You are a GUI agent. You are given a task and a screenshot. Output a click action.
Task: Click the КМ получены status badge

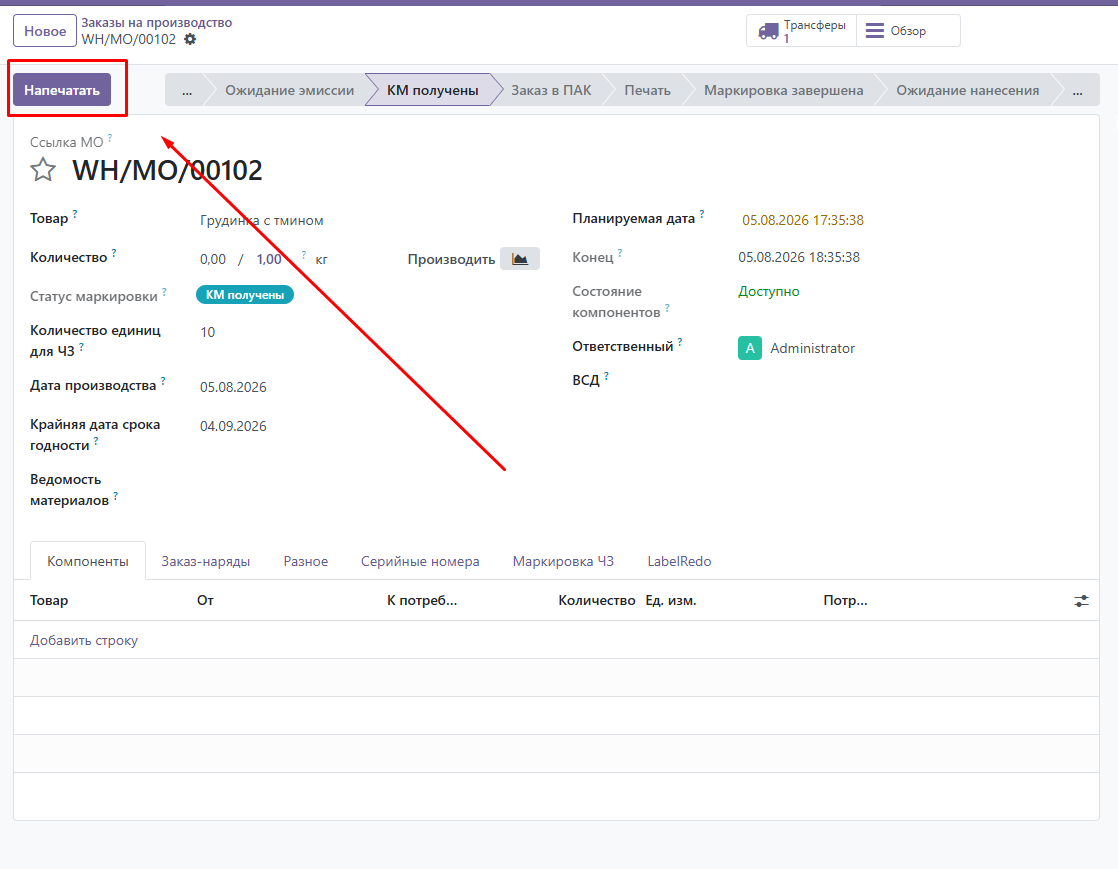point(245,294)
